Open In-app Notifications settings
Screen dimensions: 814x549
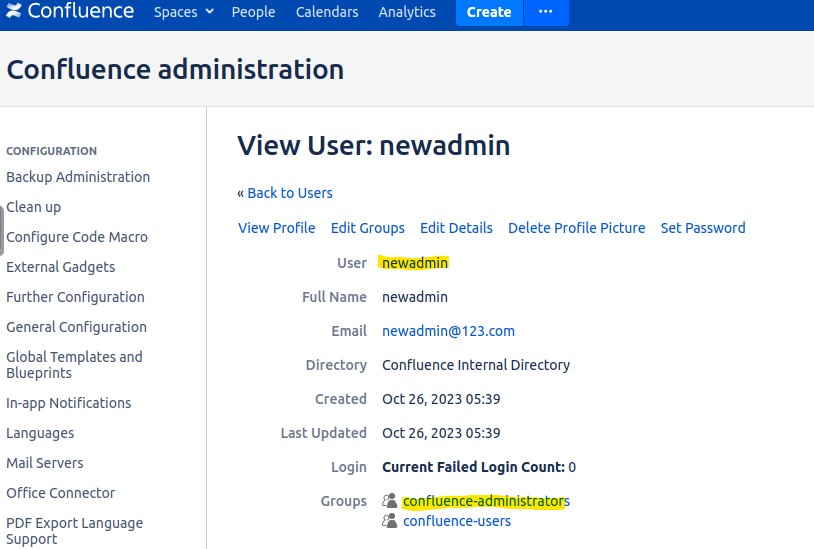[69, 403]
